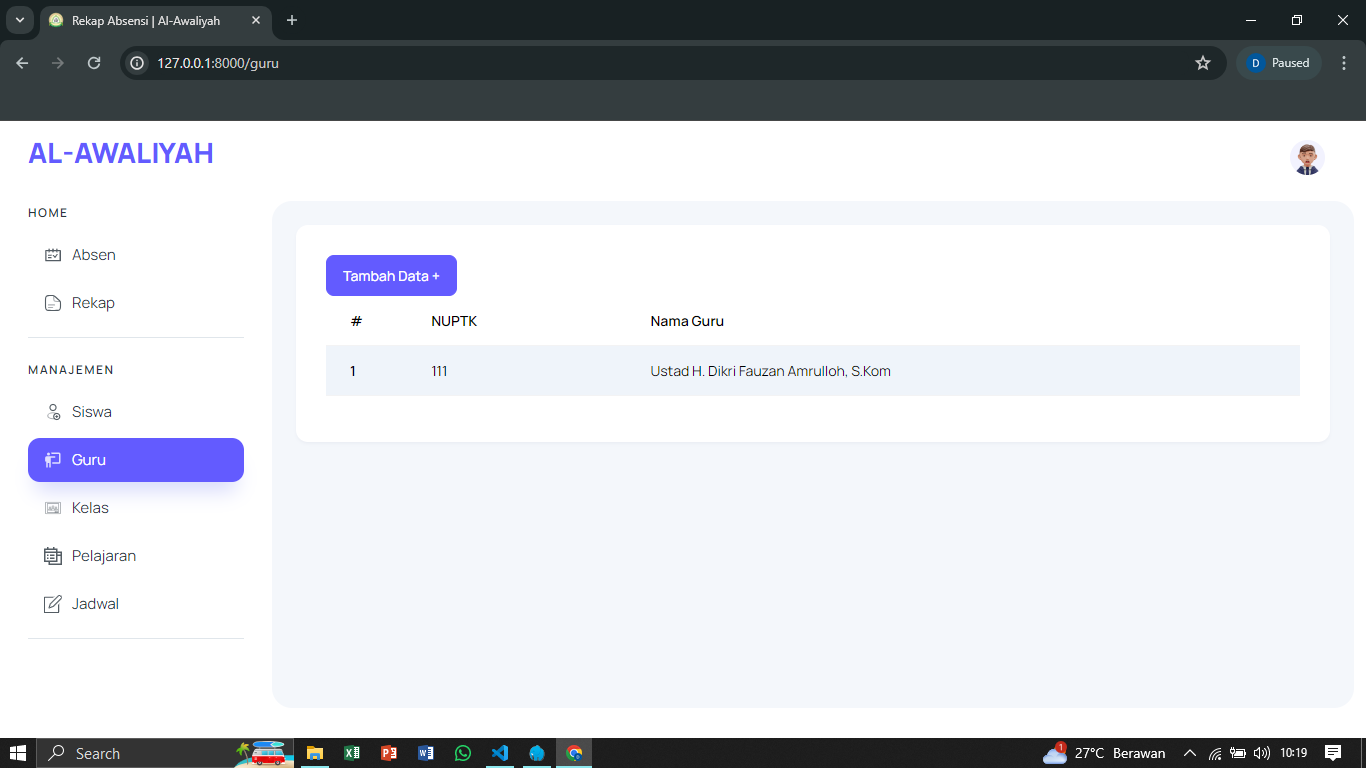Launch WhatsApp from the taskbar
Viewport: 1366px width, 768px height.
tap(462, 753)
